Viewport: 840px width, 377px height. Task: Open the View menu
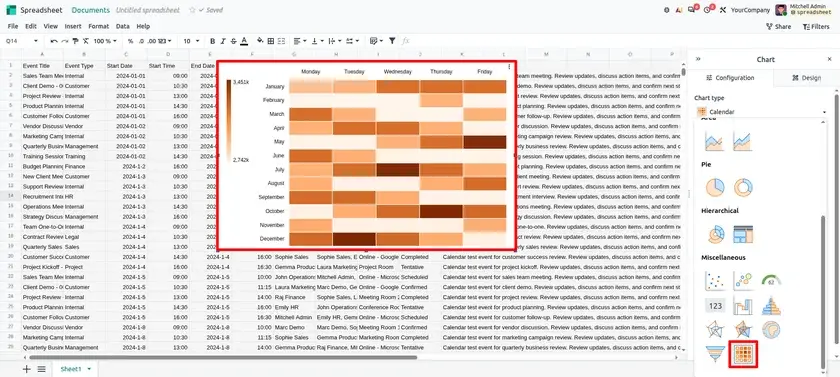[50, 26]
